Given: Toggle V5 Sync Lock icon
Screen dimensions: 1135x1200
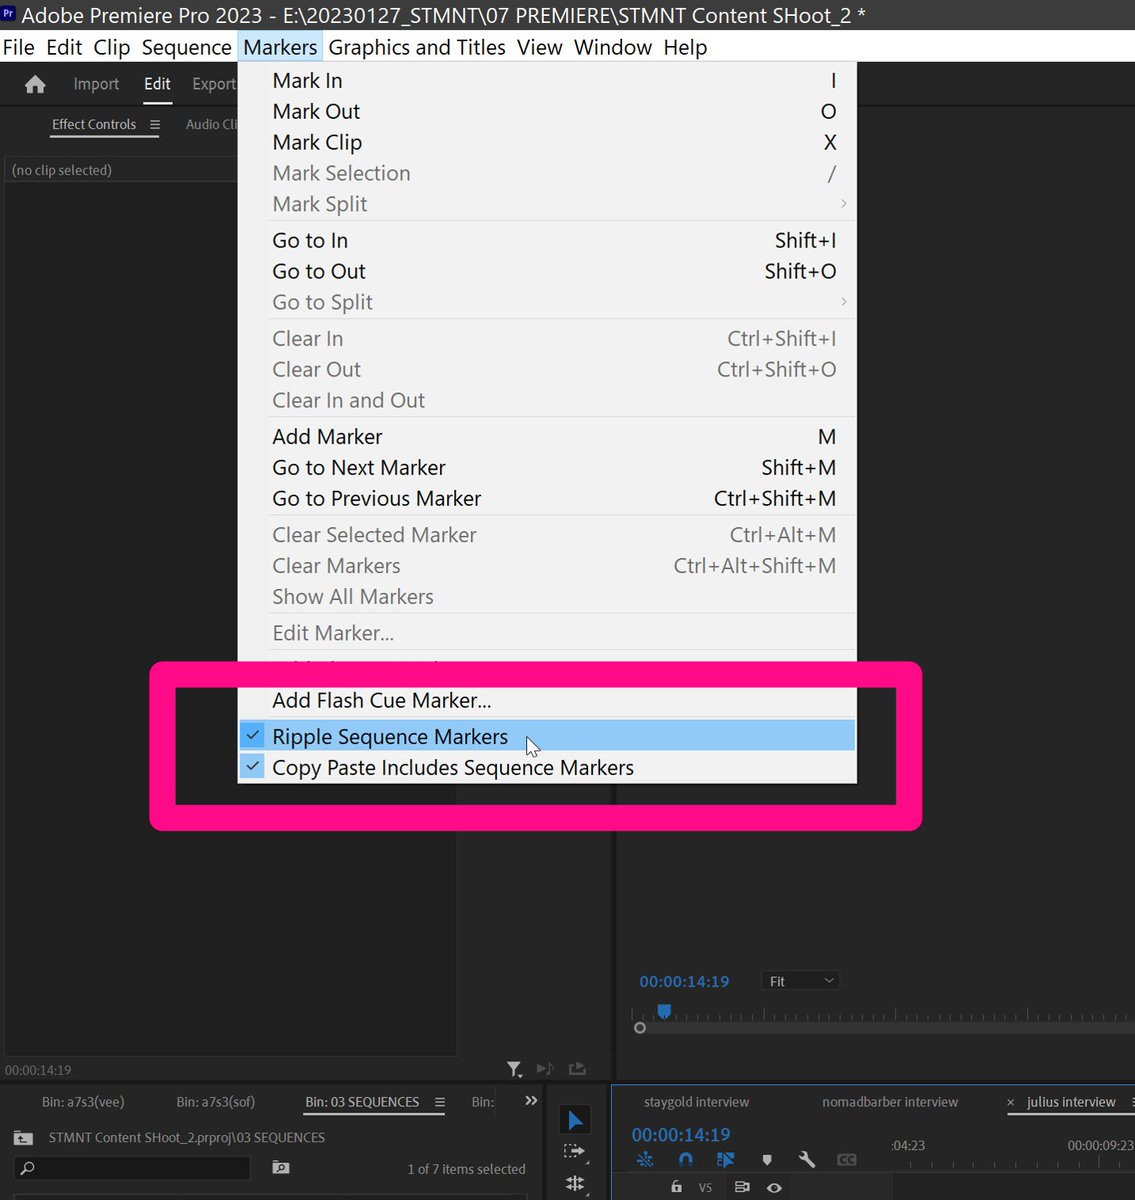Looking at the screenshot, I should pos(742,1187).
